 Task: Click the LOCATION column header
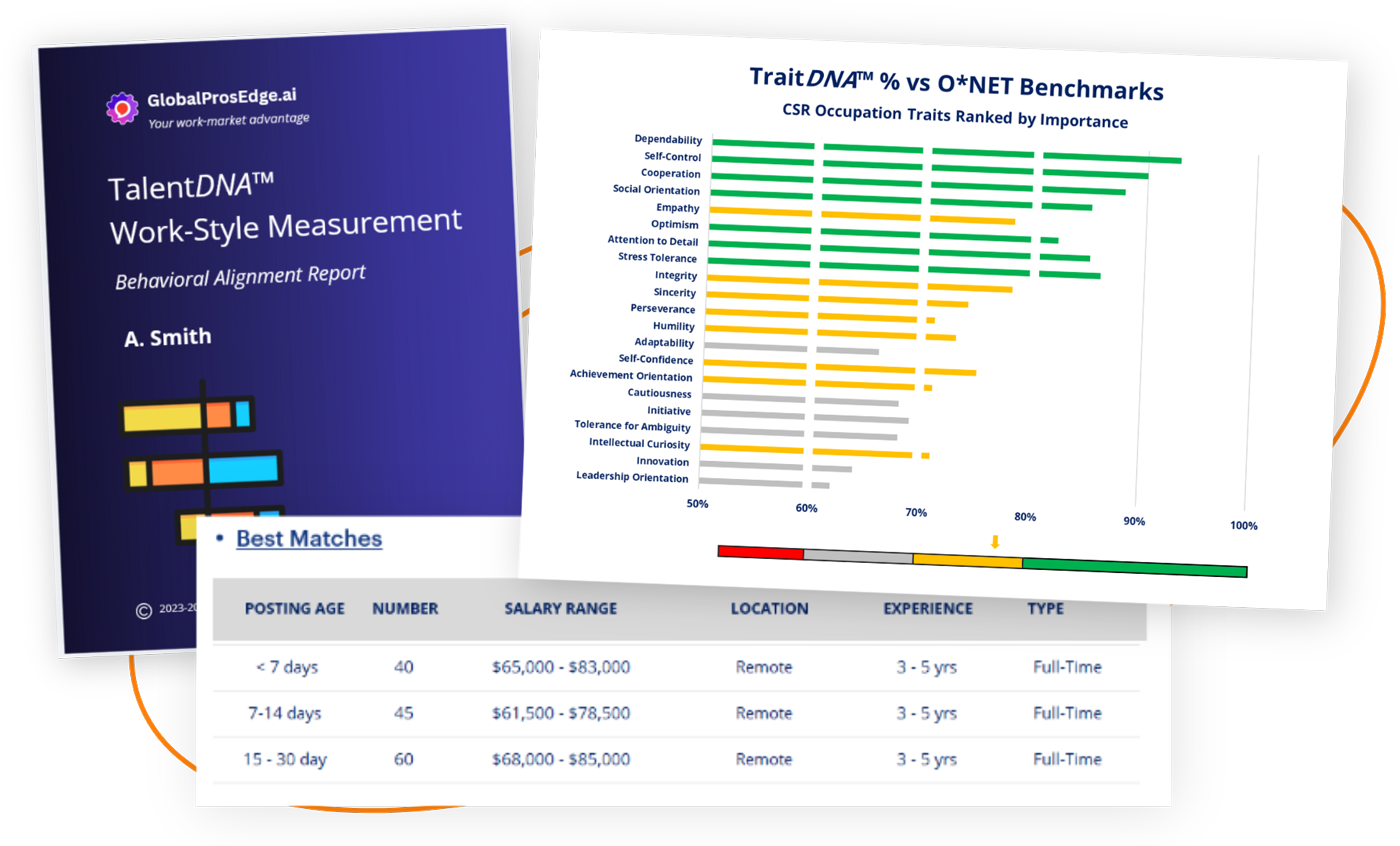click(769, 608)
